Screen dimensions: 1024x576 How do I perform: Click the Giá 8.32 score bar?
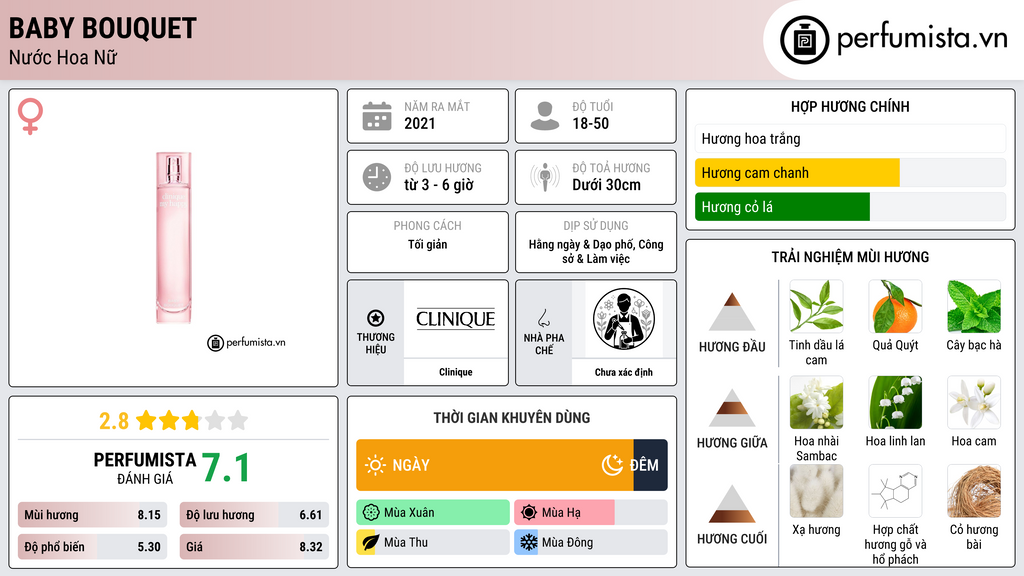254,547
